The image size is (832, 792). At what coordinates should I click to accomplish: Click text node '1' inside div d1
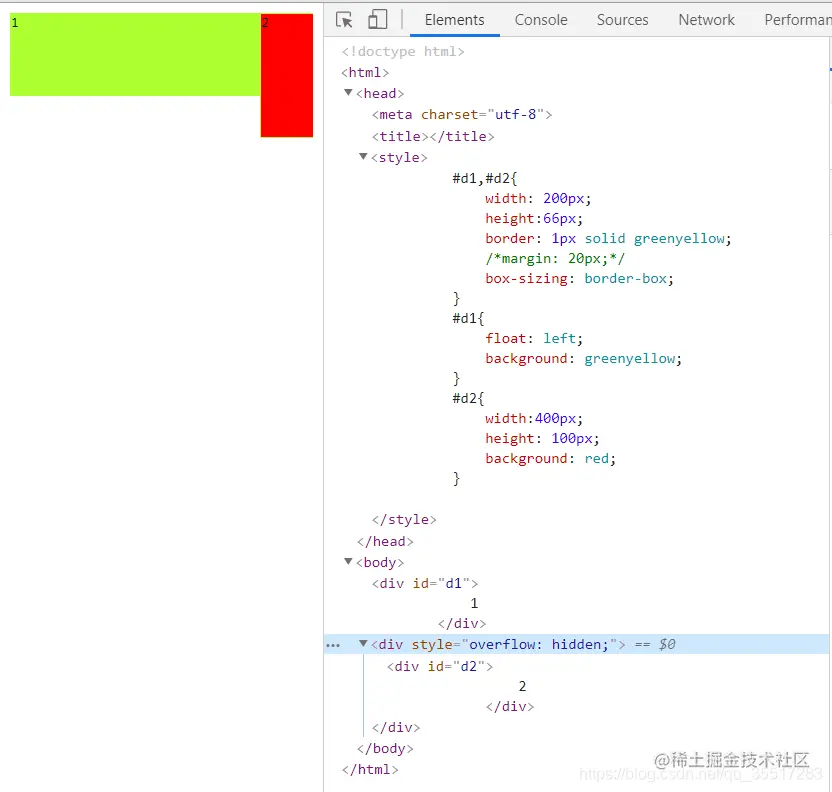(x=474, y=604)
